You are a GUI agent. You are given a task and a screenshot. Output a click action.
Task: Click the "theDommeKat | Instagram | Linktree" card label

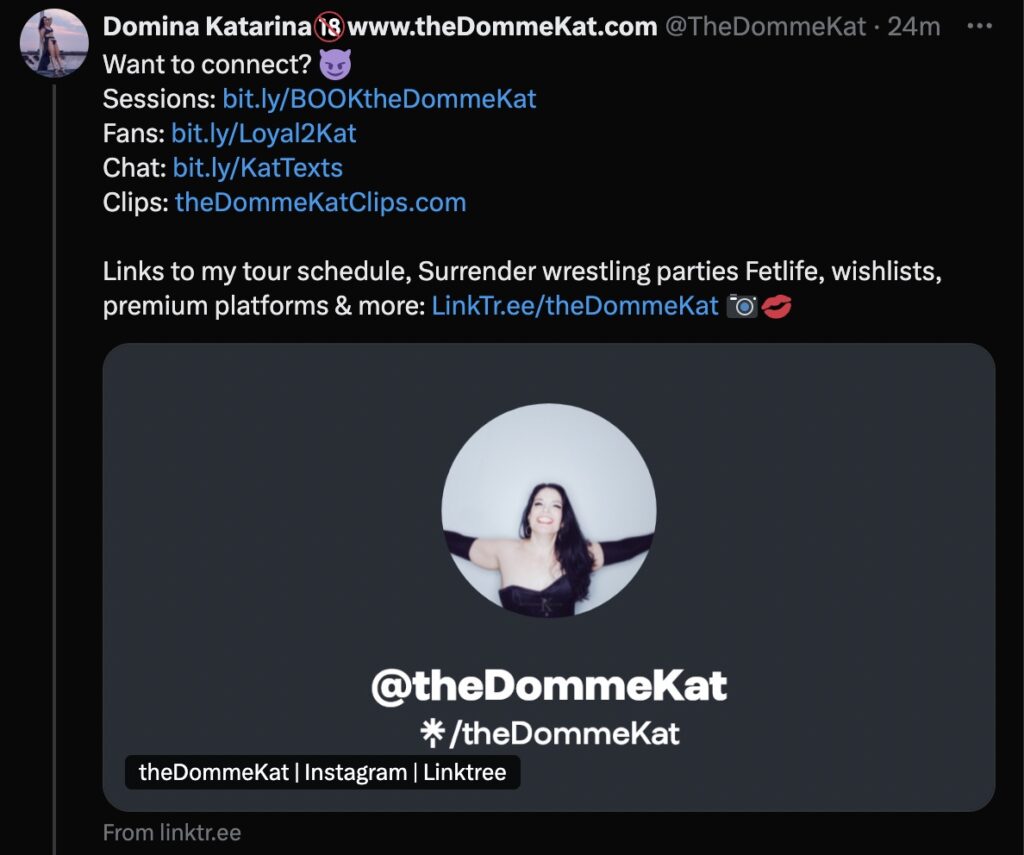322,772
